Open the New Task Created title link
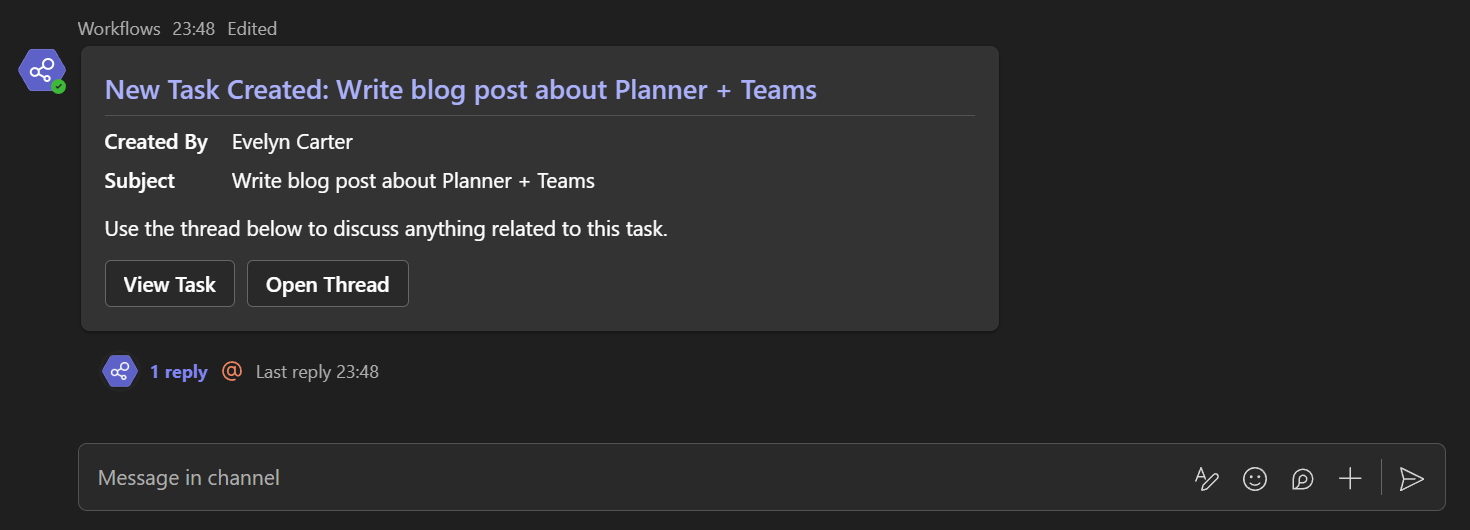This screenshot has width=1470, height=530. pos(461,90)
